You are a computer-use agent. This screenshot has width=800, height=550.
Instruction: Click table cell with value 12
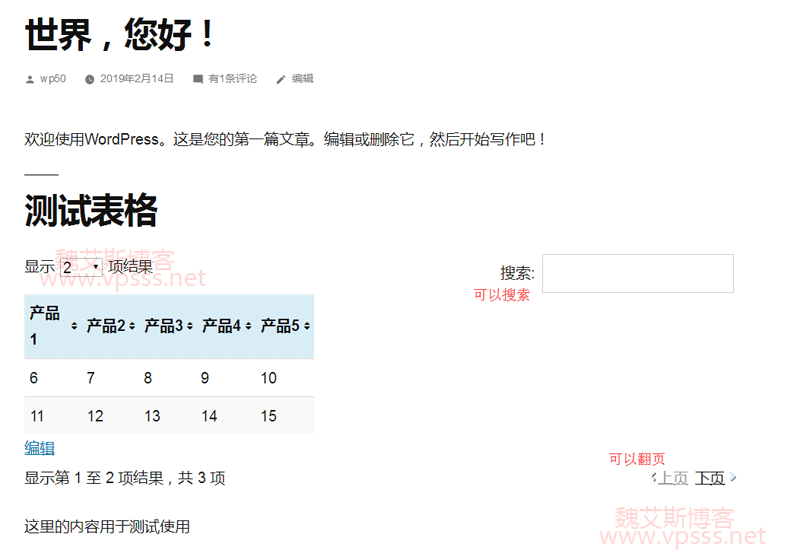[95, 416]
